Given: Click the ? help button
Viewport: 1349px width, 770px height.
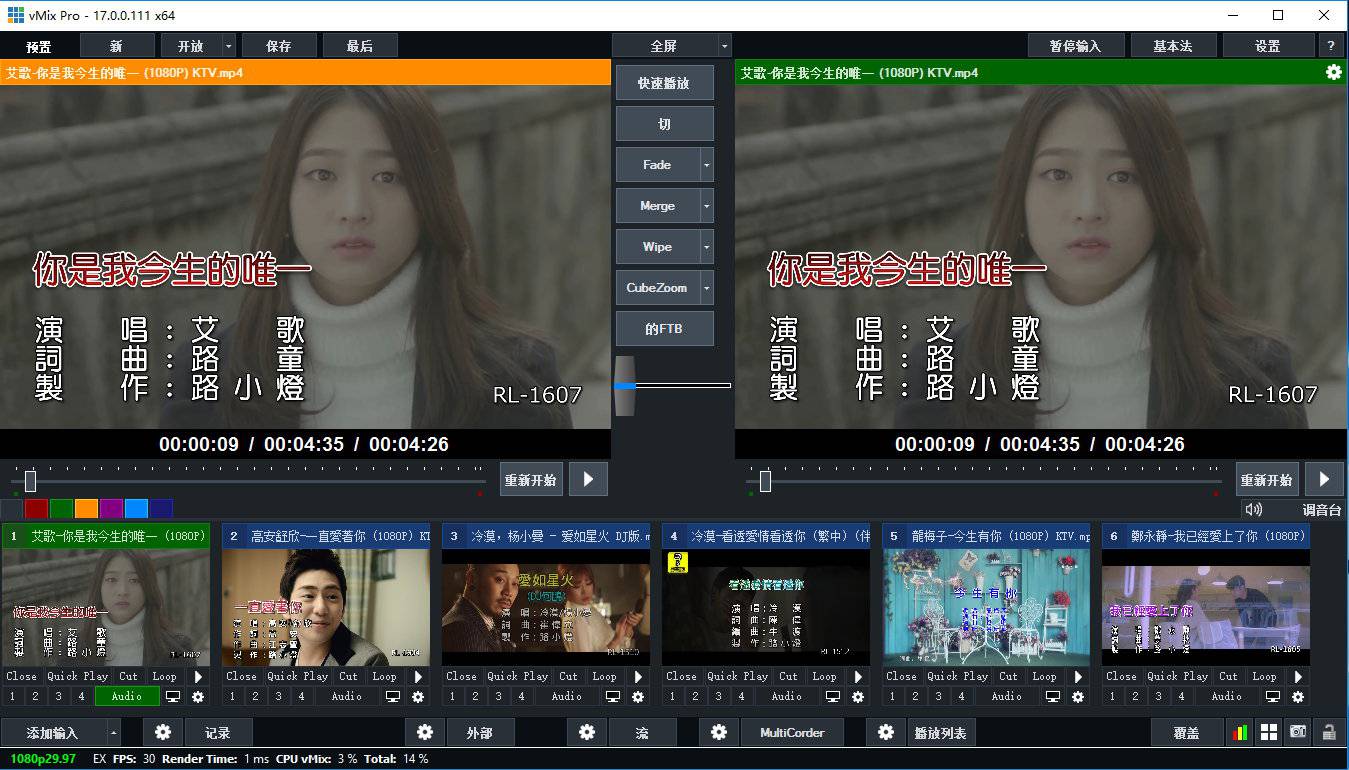Looking at the screenshot, I should tap(1331, 46).
